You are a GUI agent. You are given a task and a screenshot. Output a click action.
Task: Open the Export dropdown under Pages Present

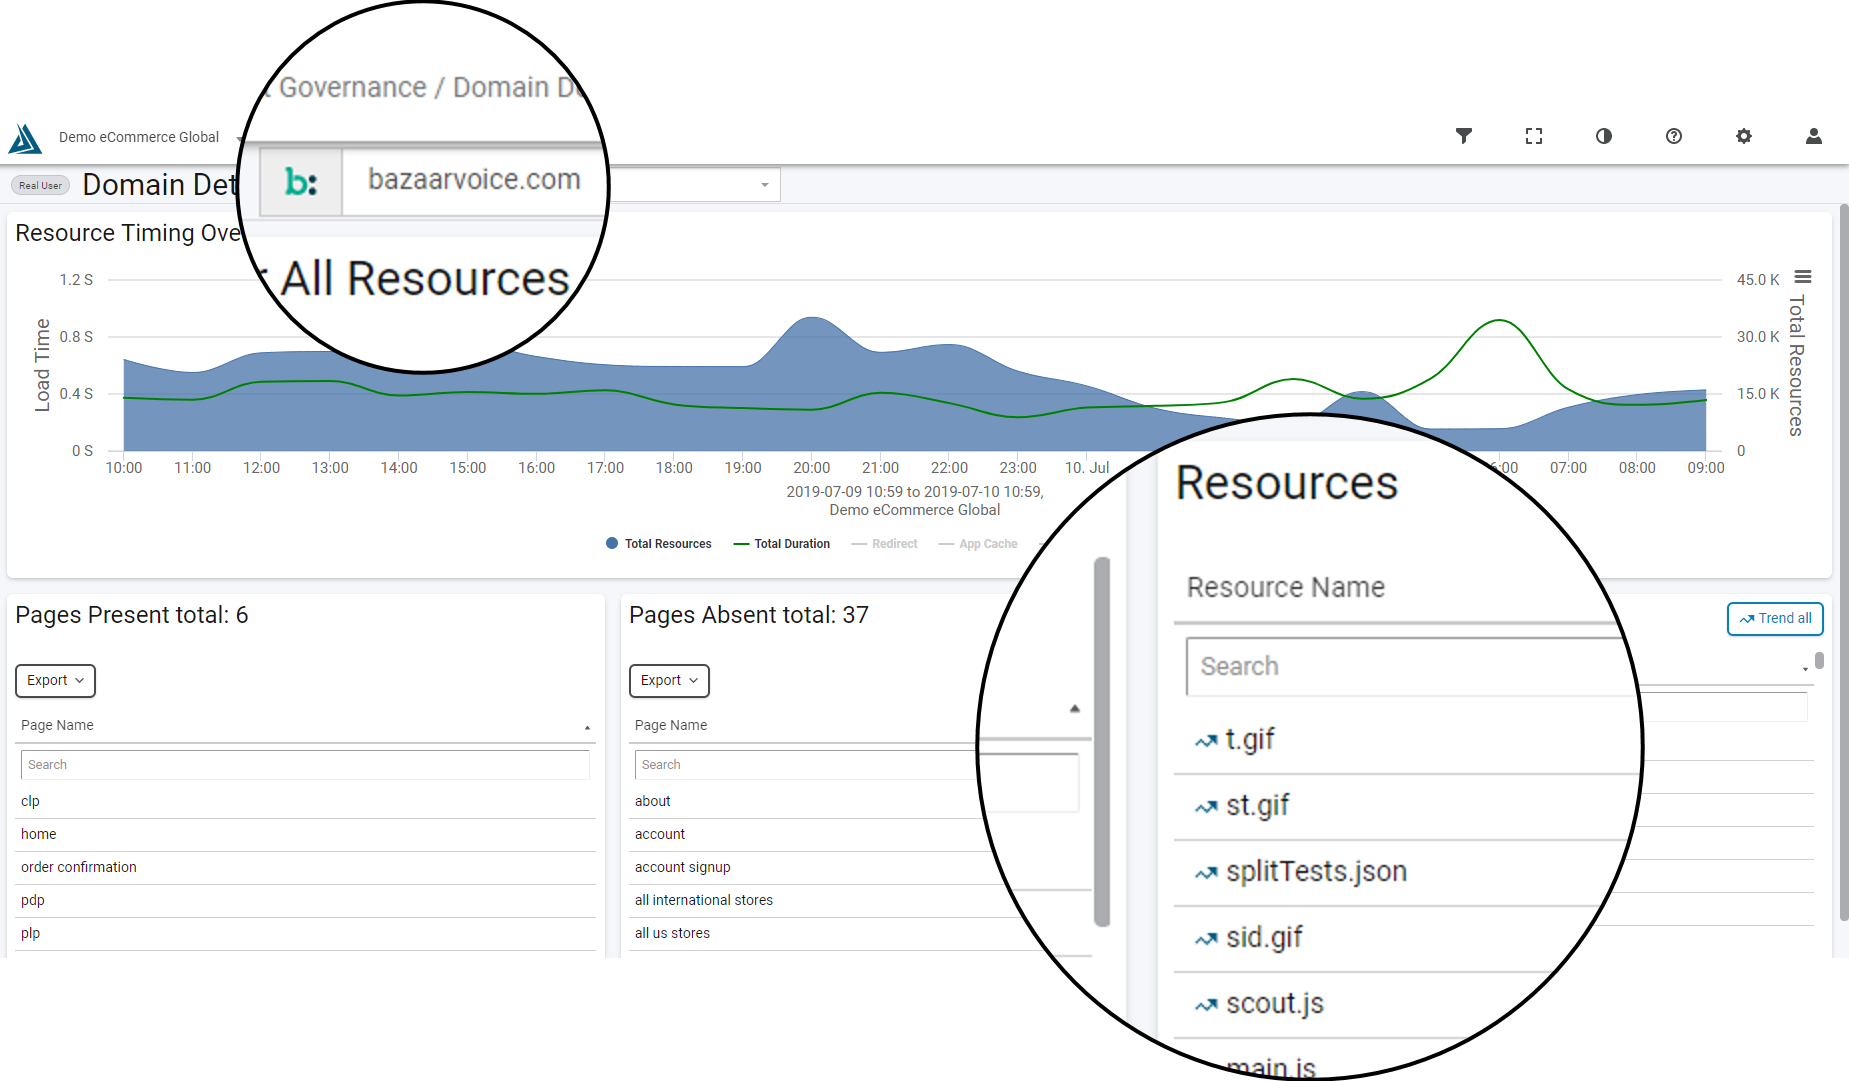pos(55,681)
